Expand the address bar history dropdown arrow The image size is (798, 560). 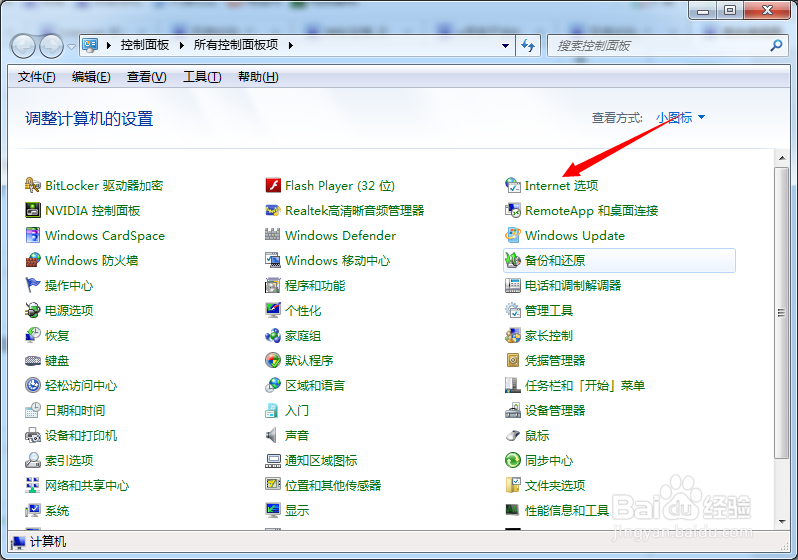[x=505, y=46]
